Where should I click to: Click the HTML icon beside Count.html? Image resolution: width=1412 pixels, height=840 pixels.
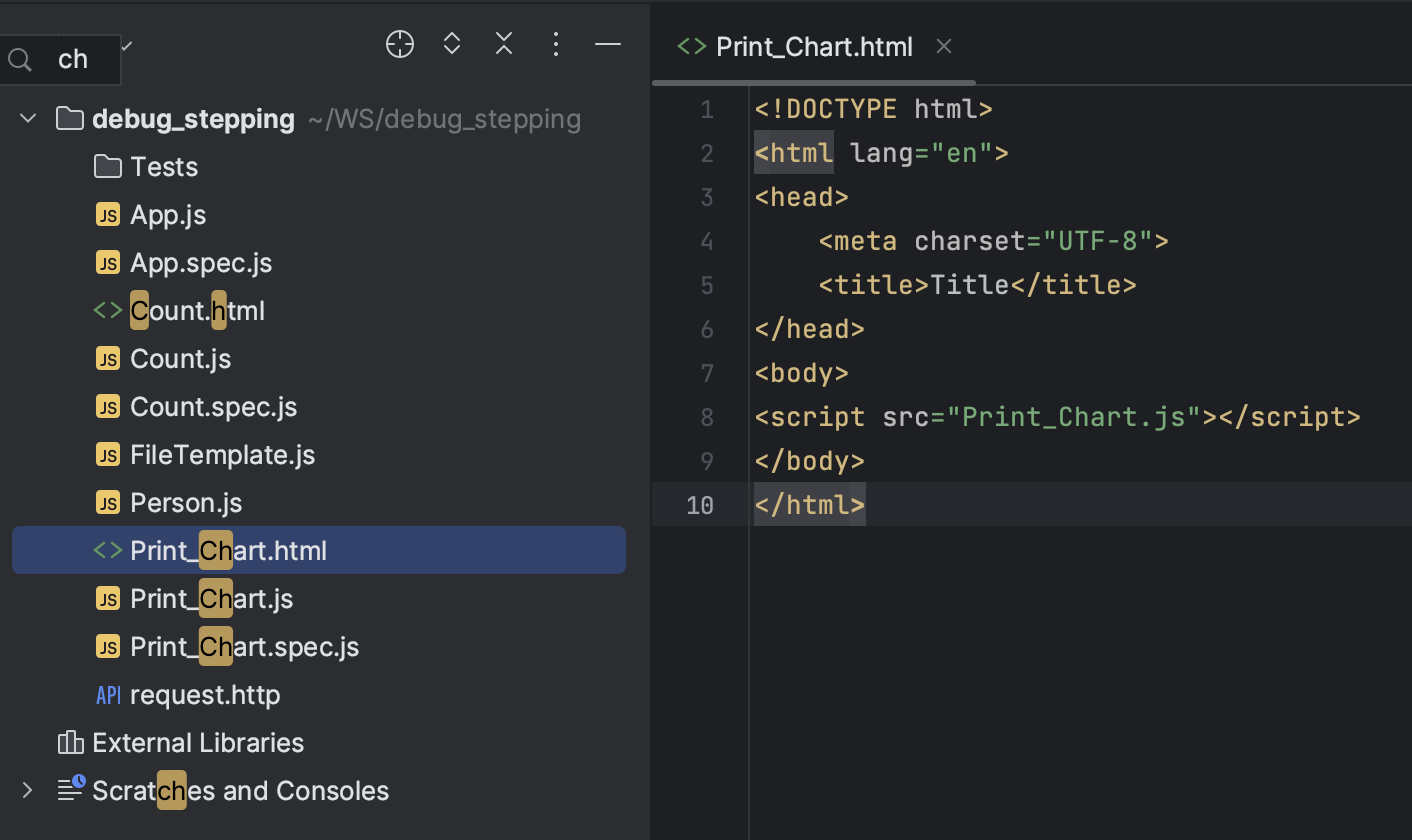[x=107, y=310]
